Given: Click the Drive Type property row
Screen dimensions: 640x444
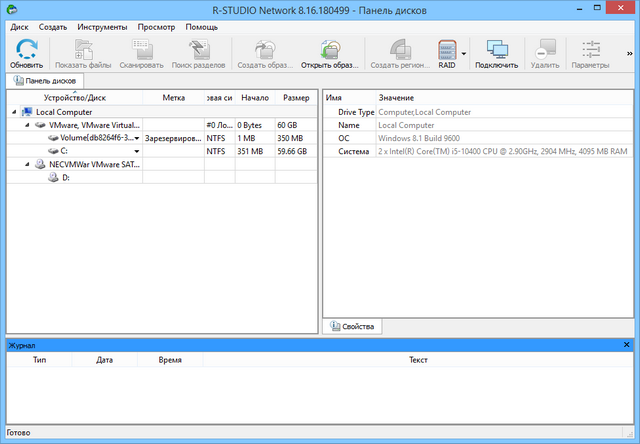Looking at the screenshot, I should [x=478, y=112].
